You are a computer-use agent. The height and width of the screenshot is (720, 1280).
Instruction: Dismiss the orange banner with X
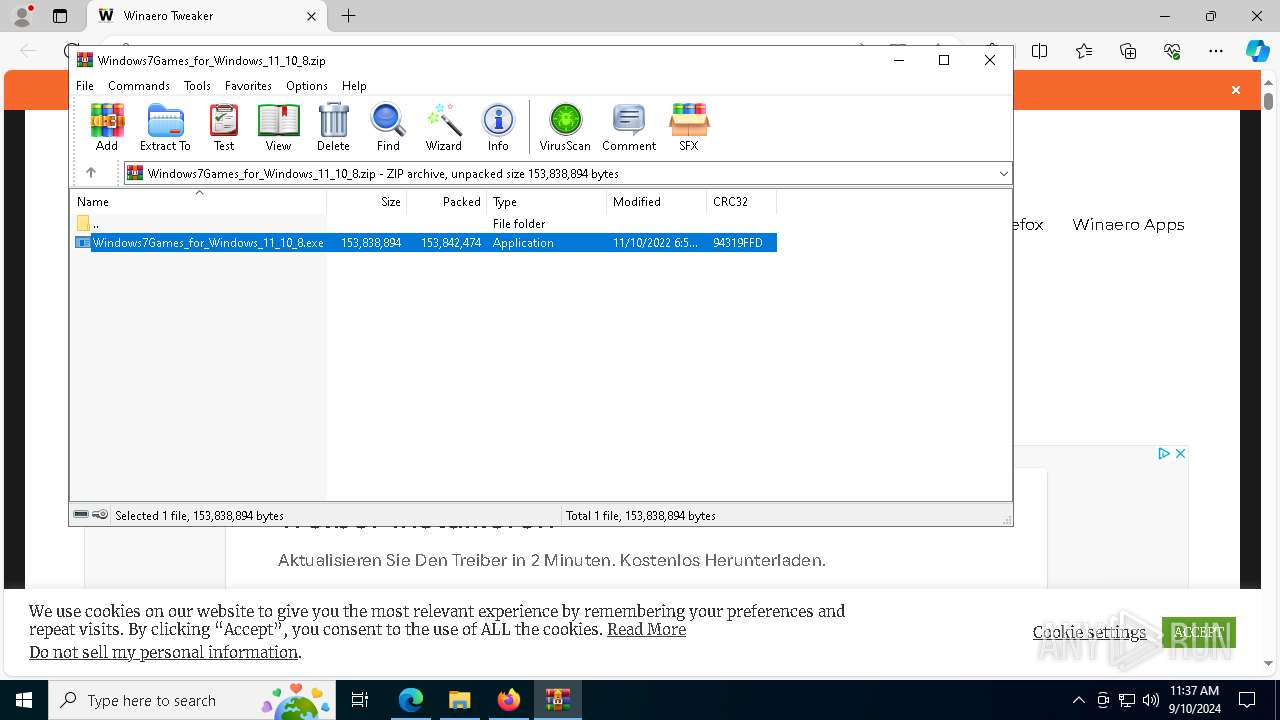coord(1236,90)
